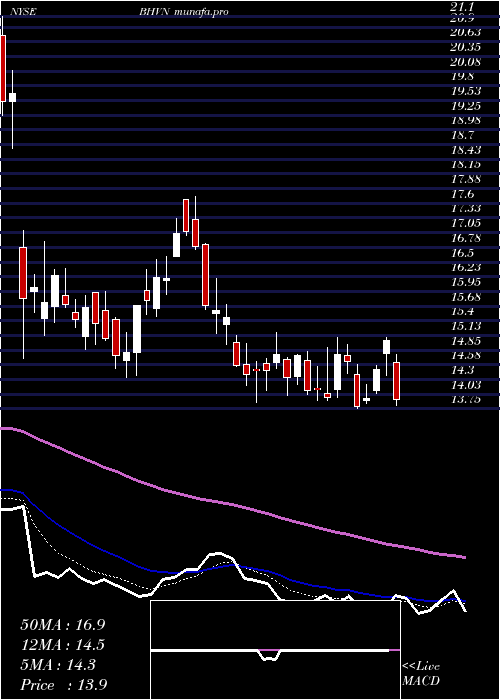
Task: Click the 12MA : 14.5 readout
Action: click(x=63, y=645)
